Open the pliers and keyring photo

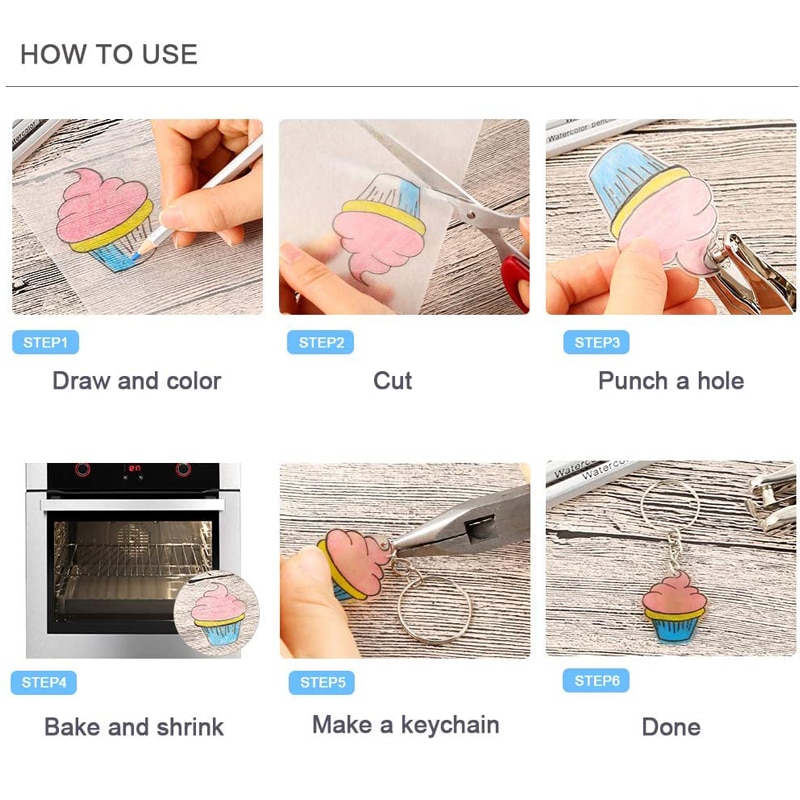tap(405, 560)
